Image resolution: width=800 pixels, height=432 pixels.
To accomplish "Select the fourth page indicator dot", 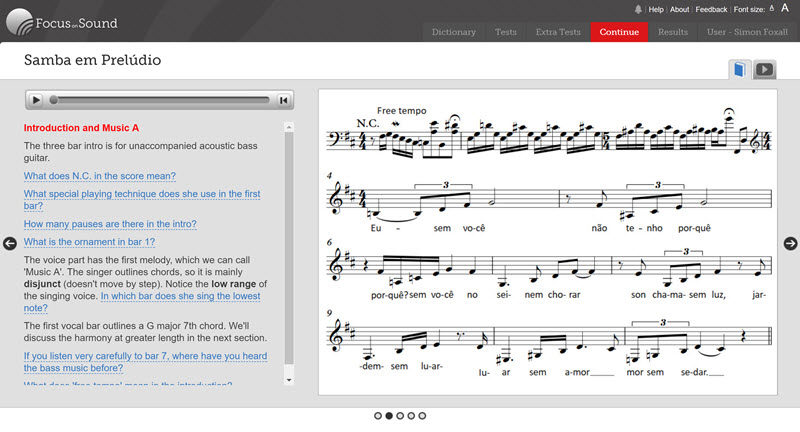I will pyautogui.click(x=411, y=416).
